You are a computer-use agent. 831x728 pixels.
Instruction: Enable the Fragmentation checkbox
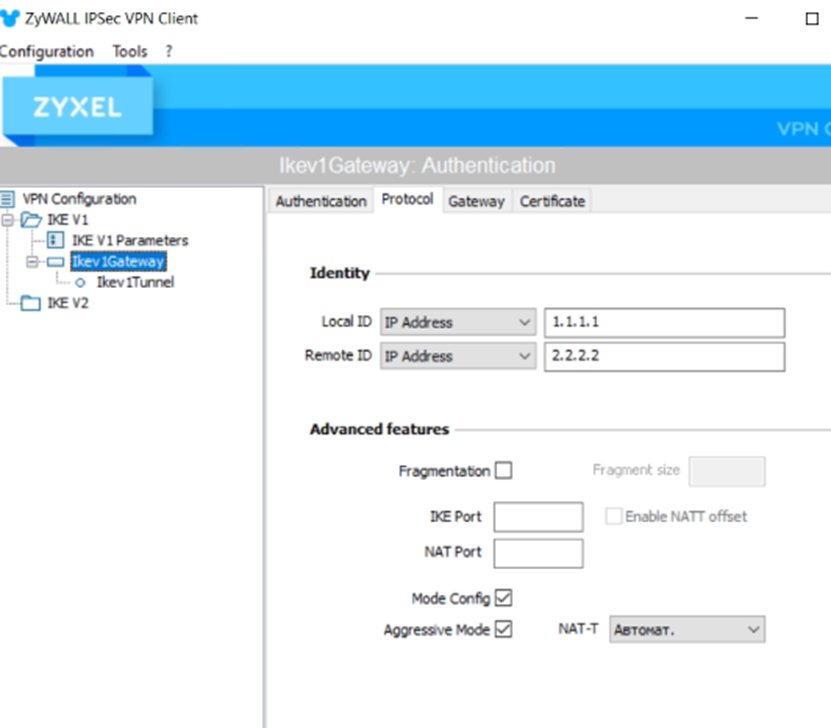point(503,470)
